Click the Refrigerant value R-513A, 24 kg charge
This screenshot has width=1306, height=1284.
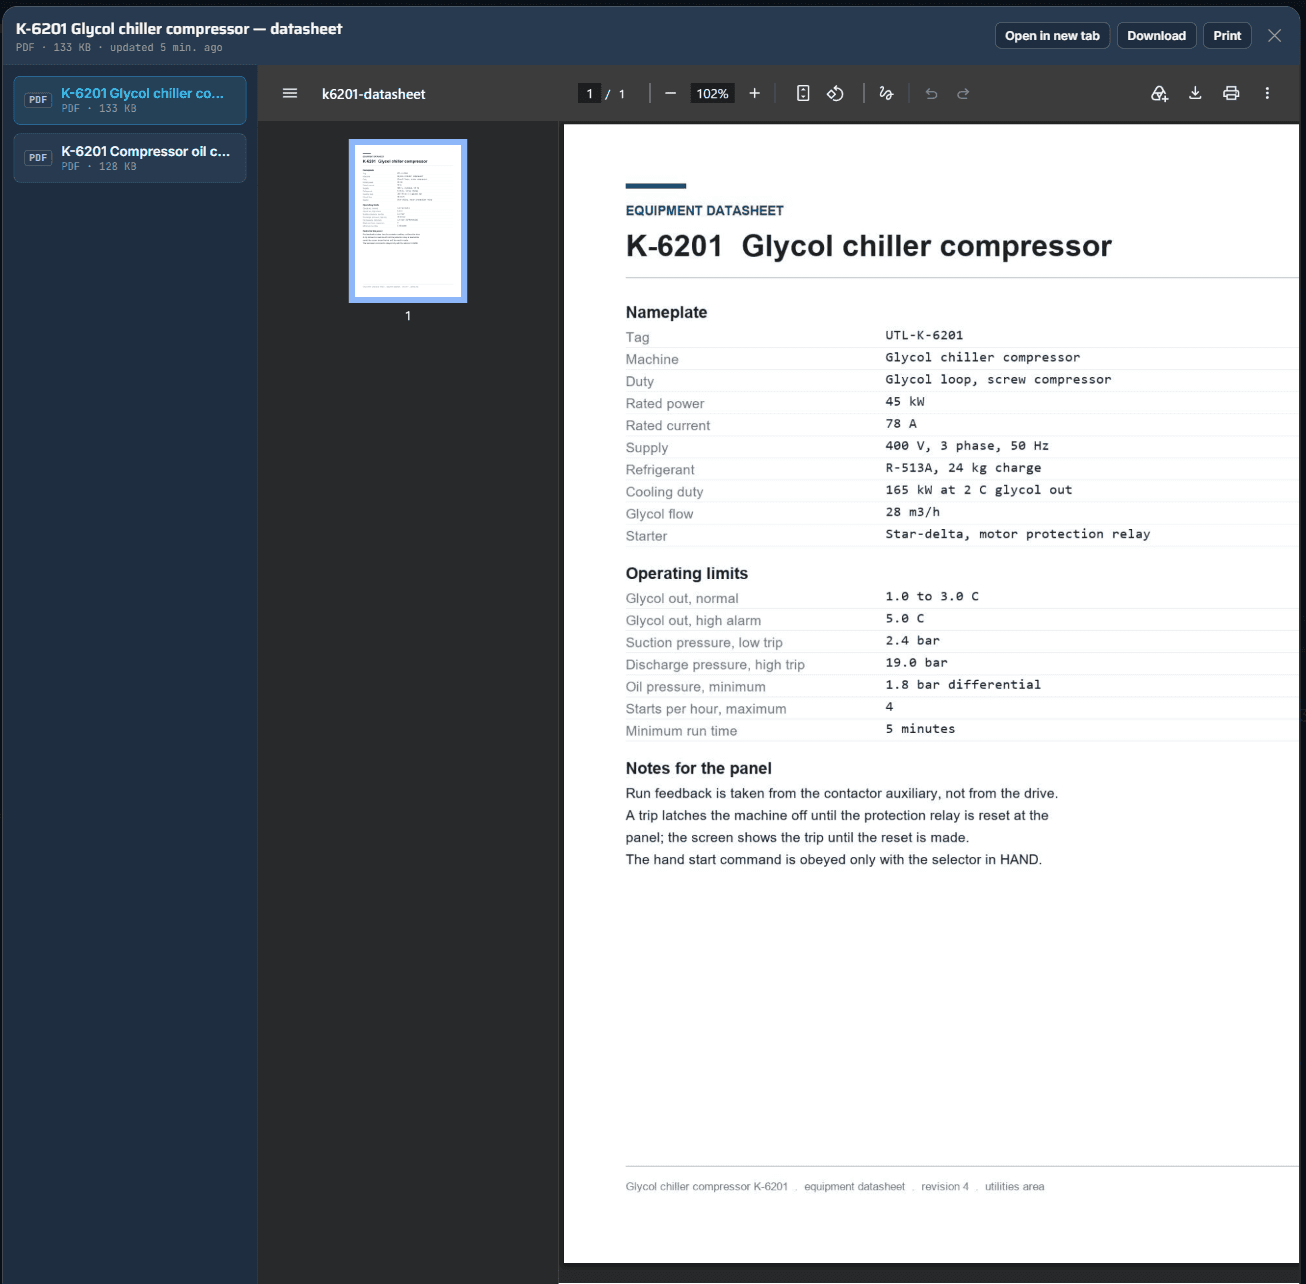click(x=963, y=467)
